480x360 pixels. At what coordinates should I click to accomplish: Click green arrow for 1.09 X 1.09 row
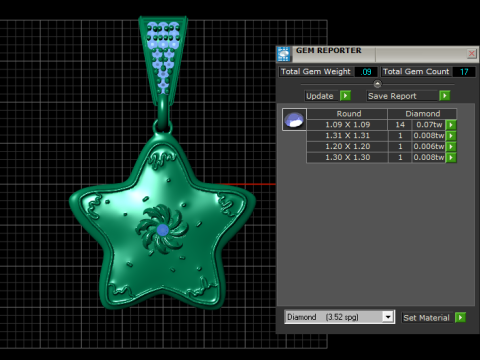pos(451,125)
